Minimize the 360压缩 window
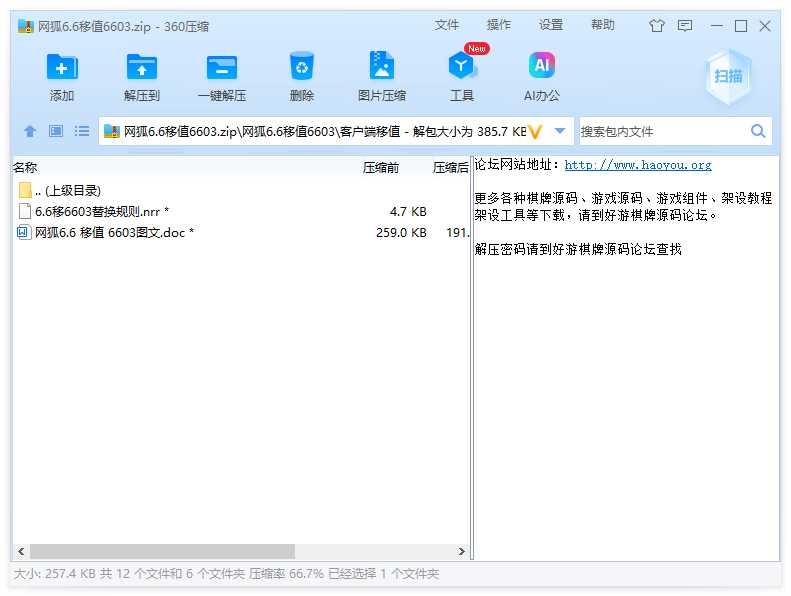Viewport: 791px width, 596px height. click(x=716, y=26)
